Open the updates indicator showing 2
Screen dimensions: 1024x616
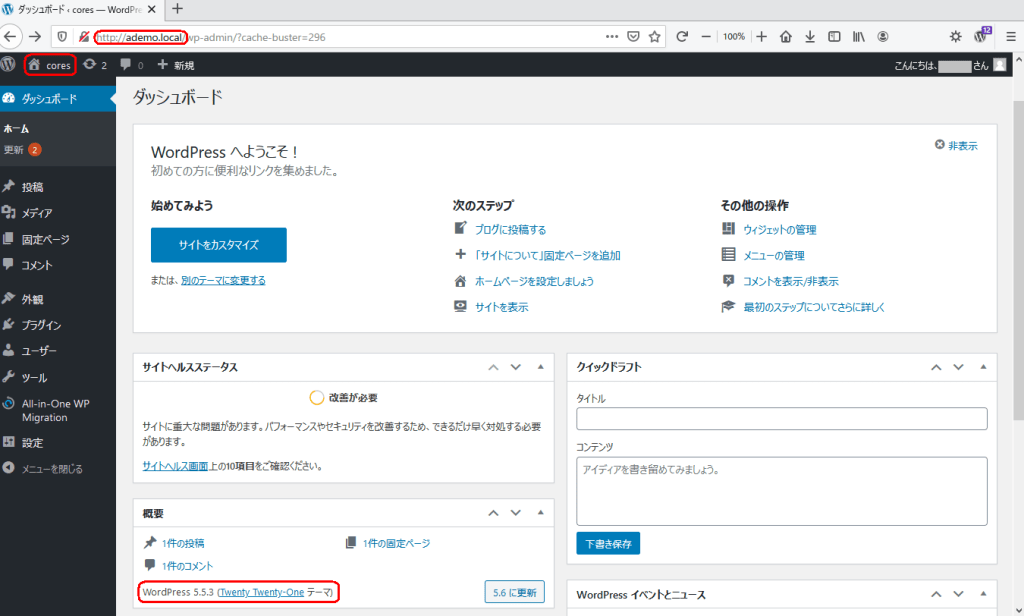pos(95,65)
